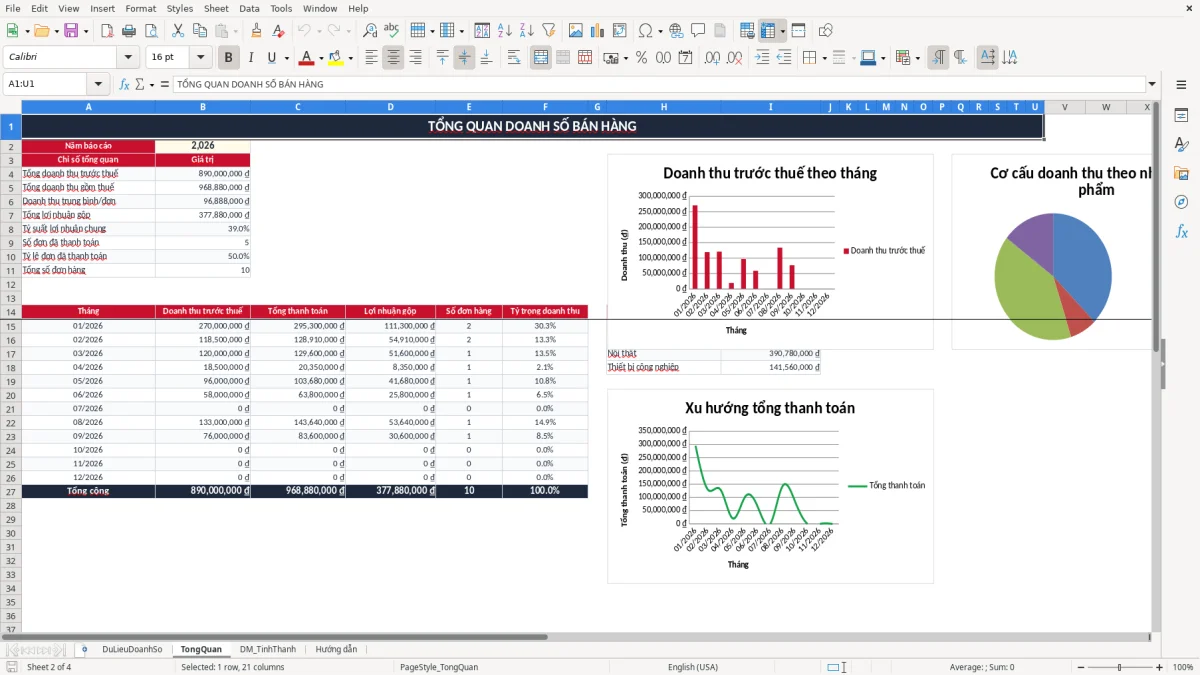Click the Format as Percent icon

pyautogui.click(x=642, y=58)
